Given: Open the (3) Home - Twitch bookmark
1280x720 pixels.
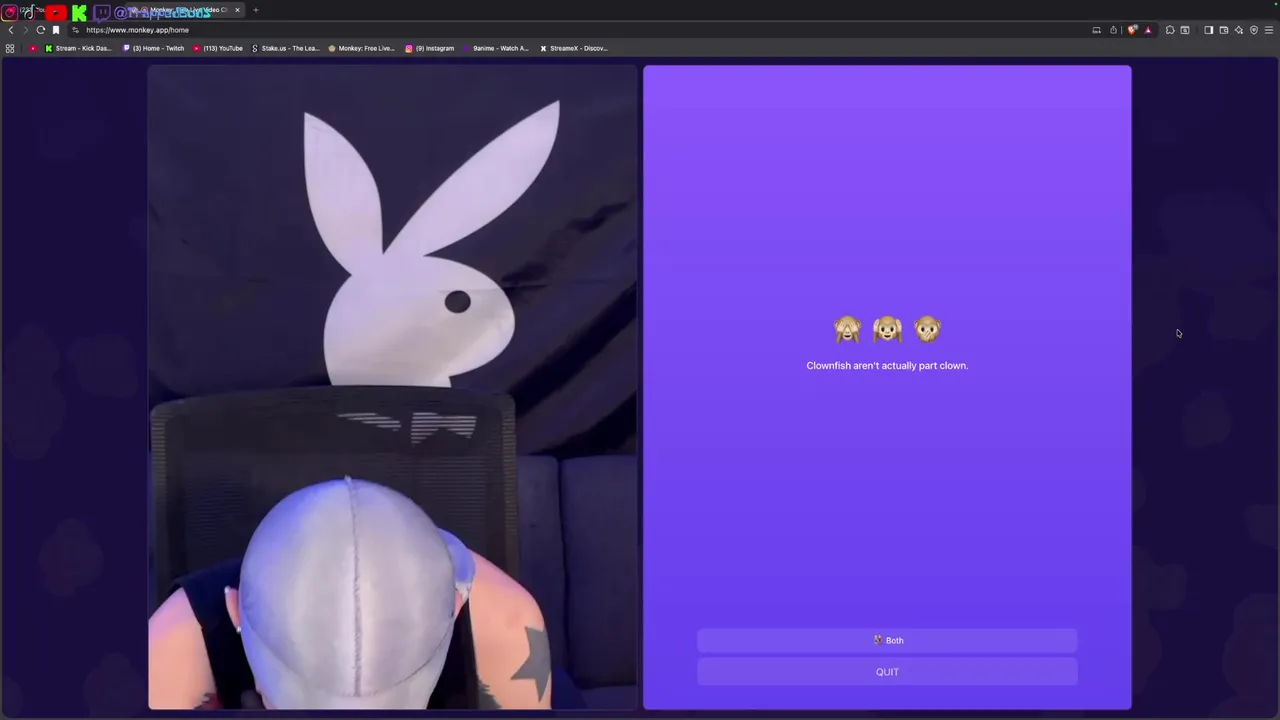Looking at the screenshot, I should point(154,48).
